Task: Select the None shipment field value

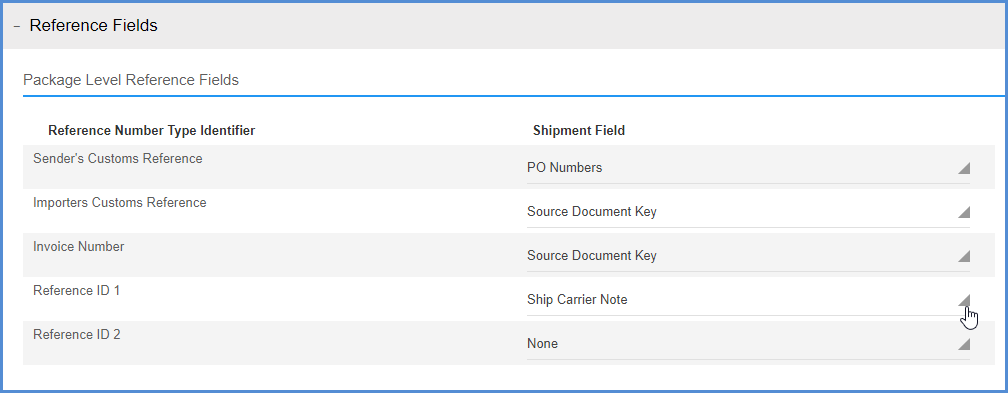Action: [x=748, y=344]
